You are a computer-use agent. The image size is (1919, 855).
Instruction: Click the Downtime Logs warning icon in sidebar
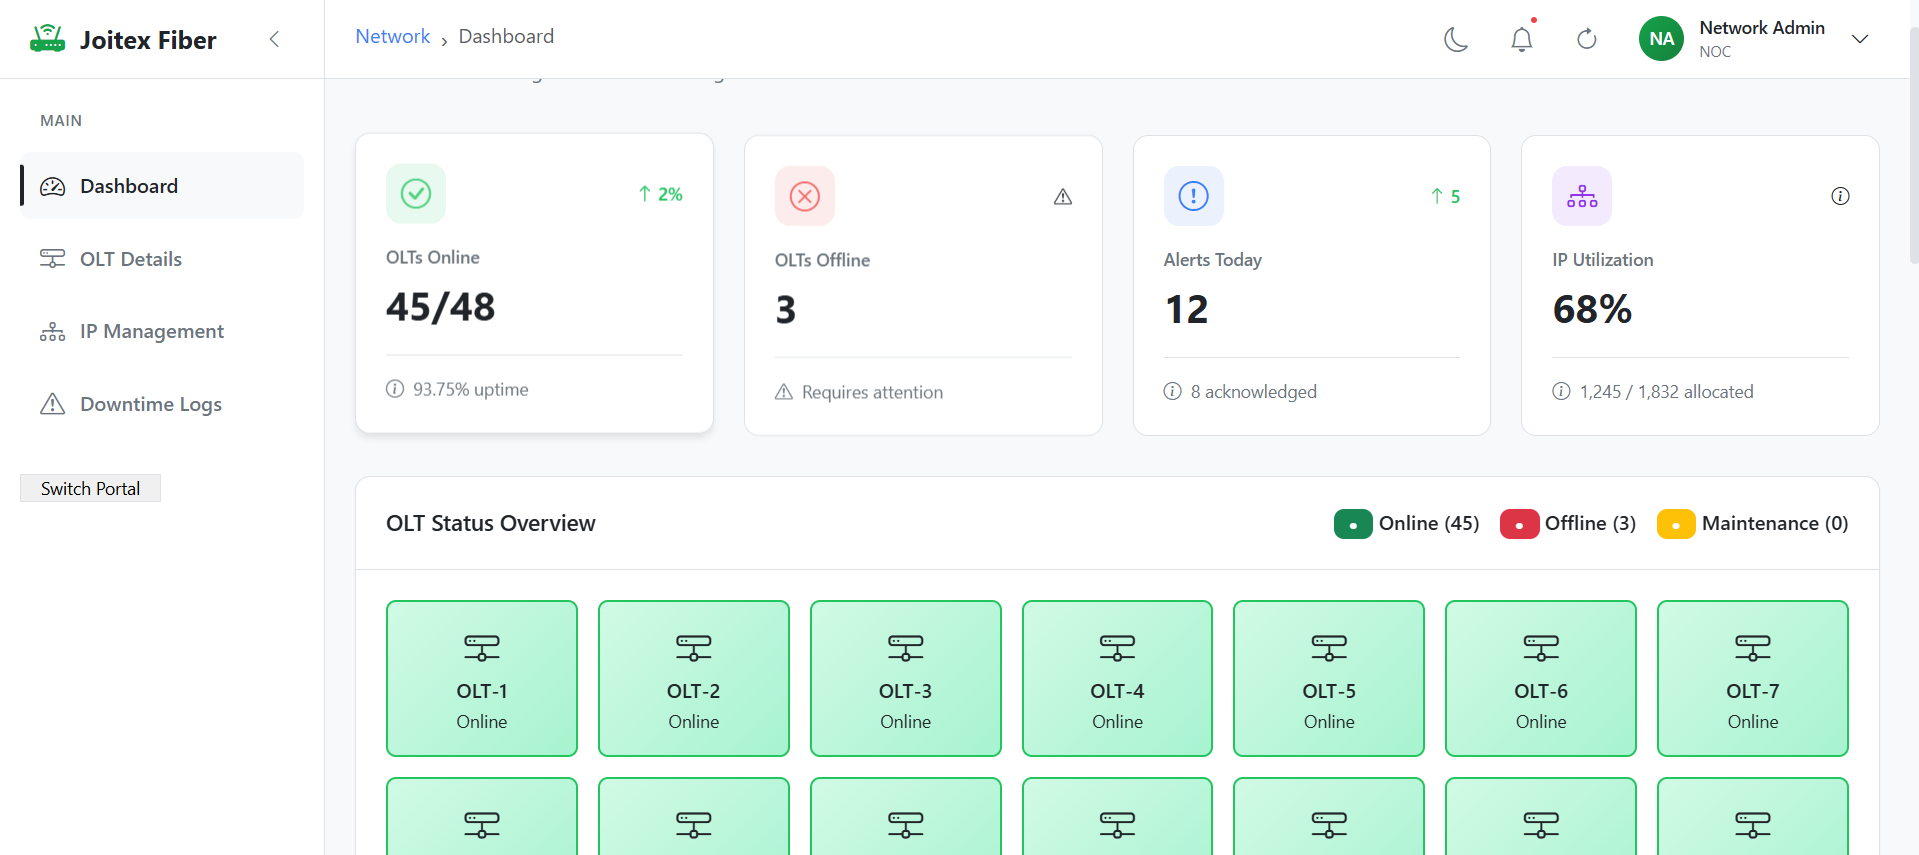[52, 404]
